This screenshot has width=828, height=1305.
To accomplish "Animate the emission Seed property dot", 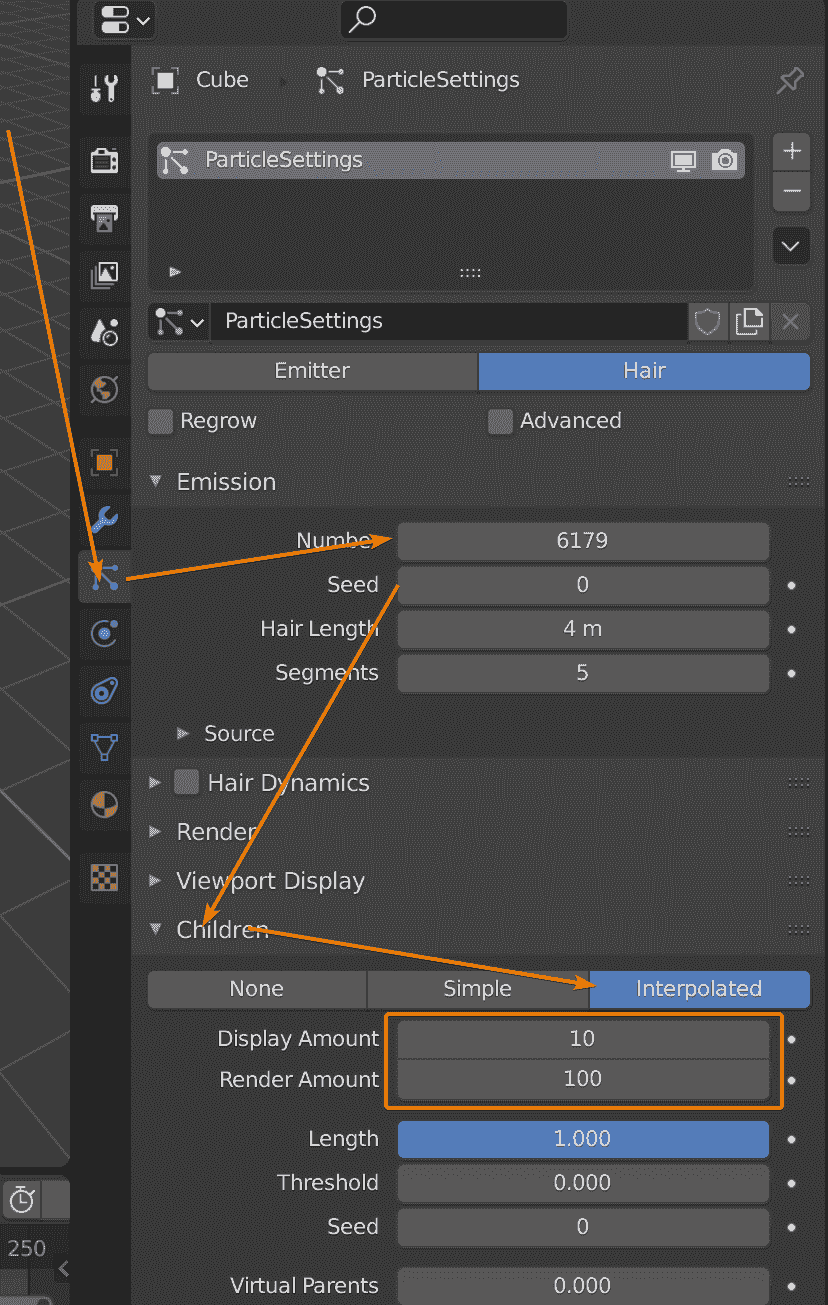I will tap(792, 585).
